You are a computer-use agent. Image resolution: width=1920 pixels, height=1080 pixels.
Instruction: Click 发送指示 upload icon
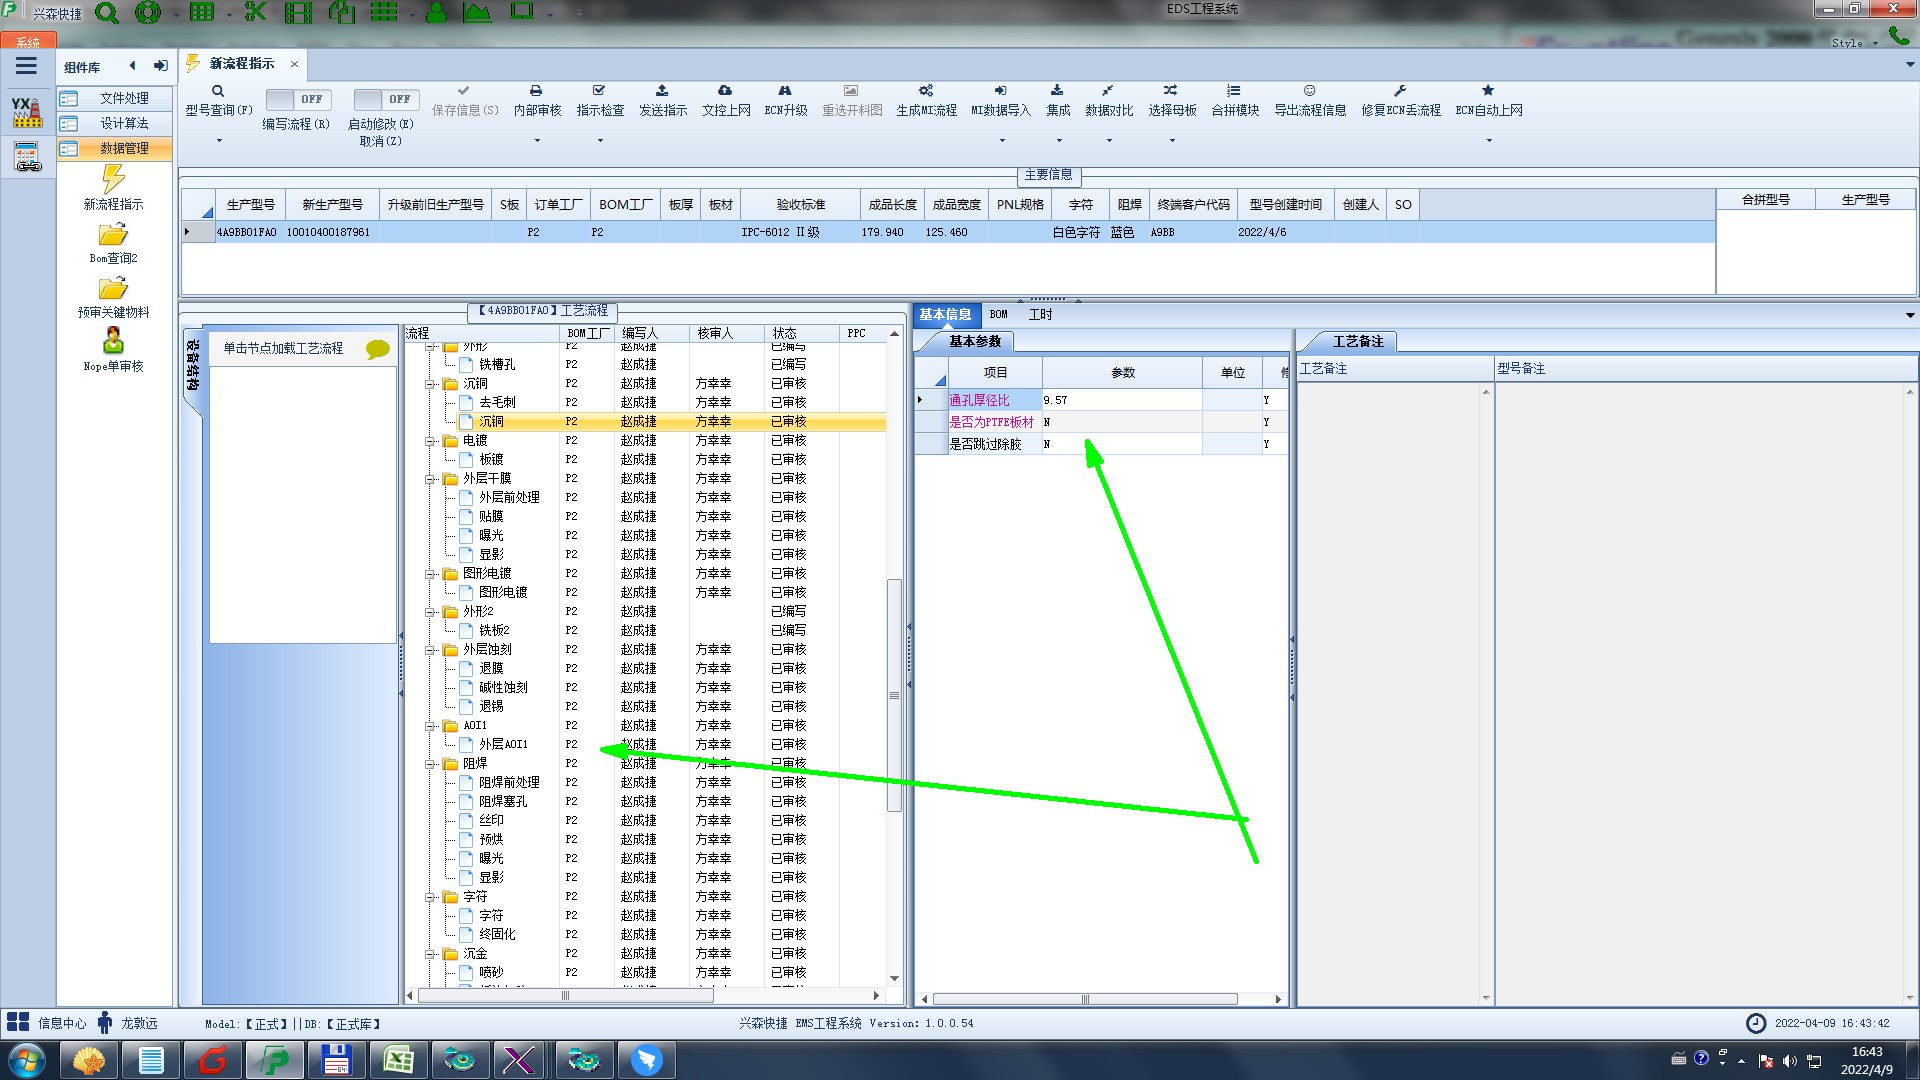(662, 91)
